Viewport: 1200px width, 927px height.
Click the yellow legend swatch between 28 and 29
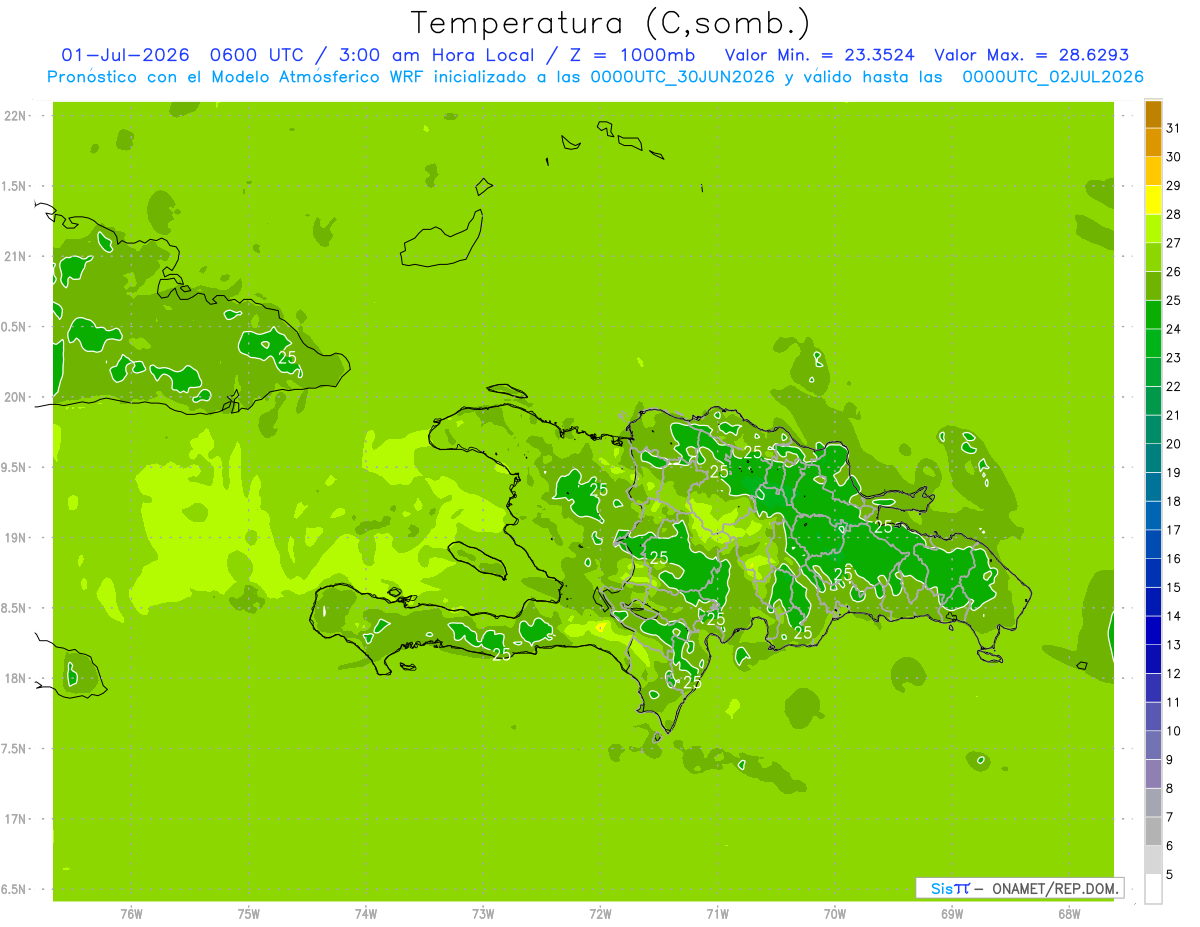1153,200
